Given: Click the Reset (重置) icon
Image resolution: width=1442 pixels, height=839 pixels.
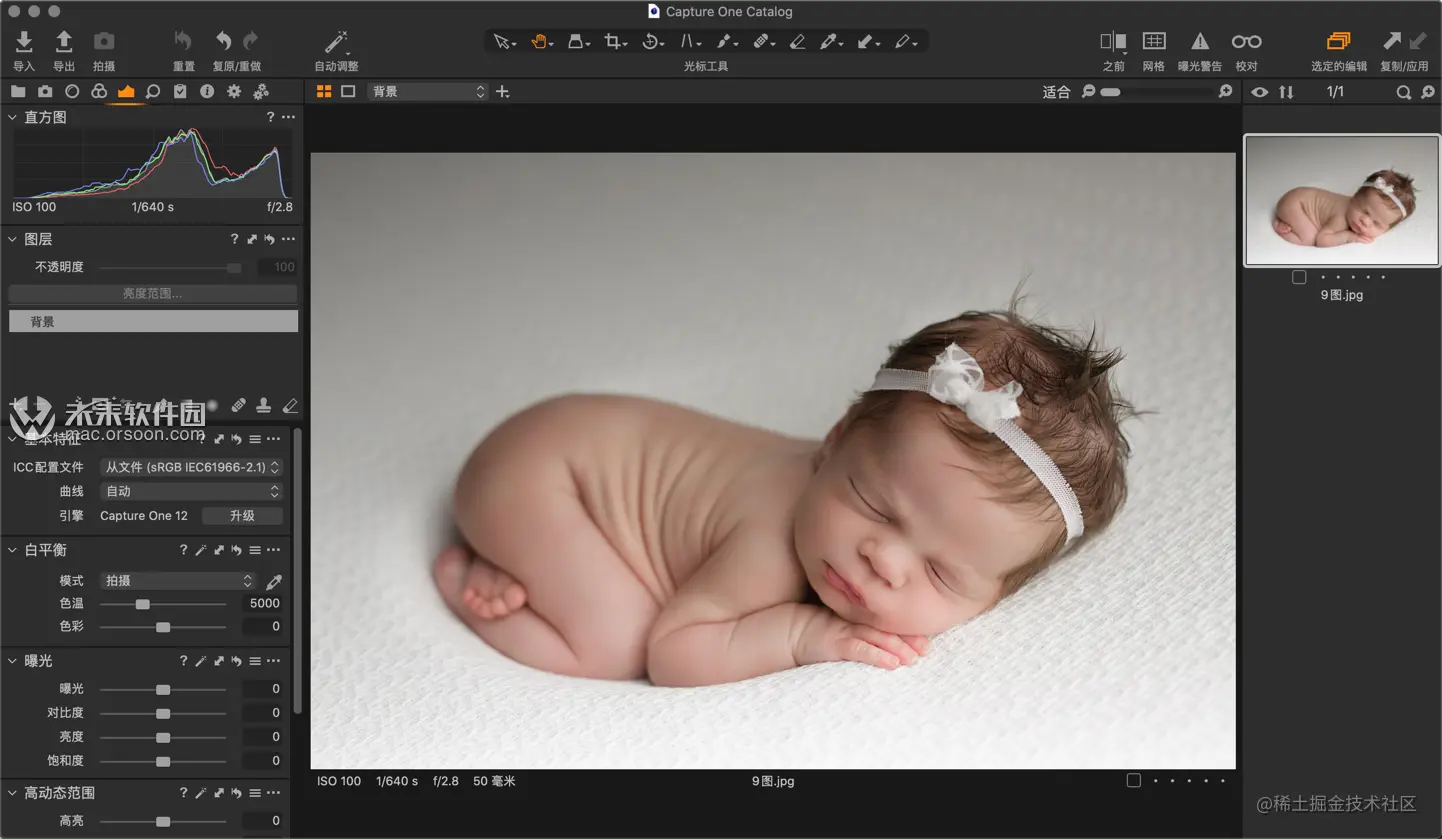Looking at the screenshot, I should coord(183,41).
